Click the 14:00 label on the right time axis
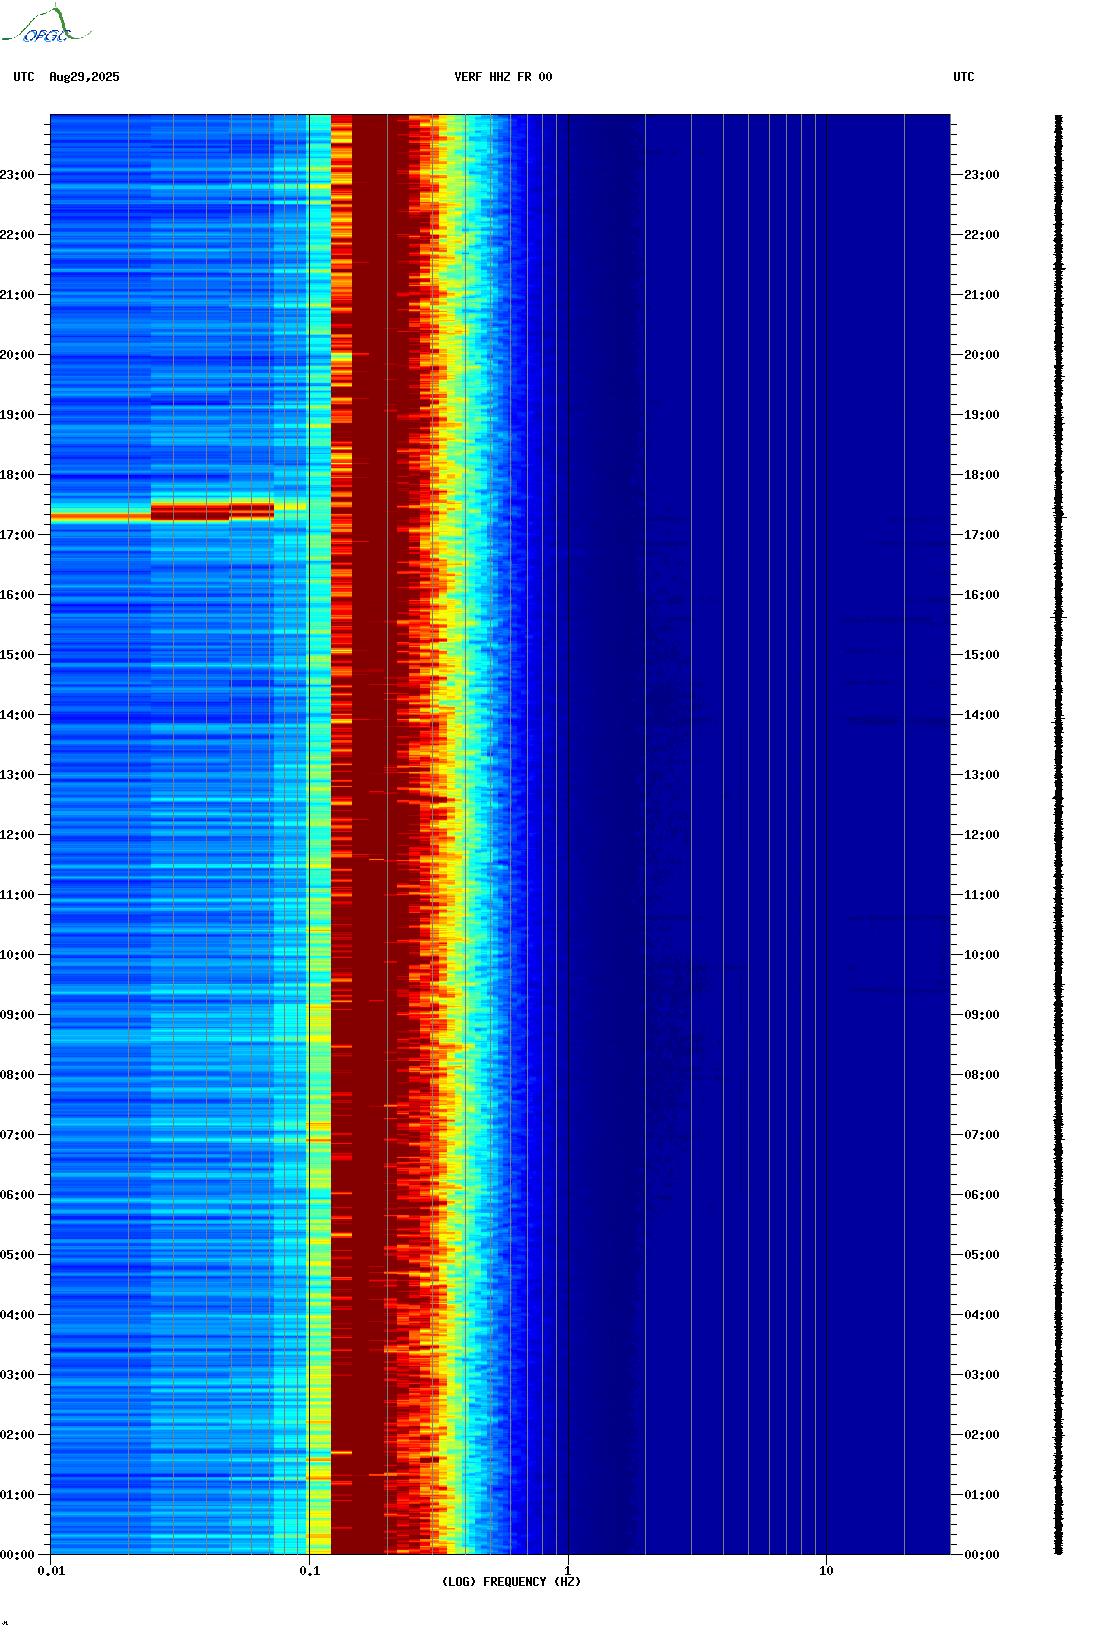The width and height of the screenshot is (1102, 1634). click(982, 715)
